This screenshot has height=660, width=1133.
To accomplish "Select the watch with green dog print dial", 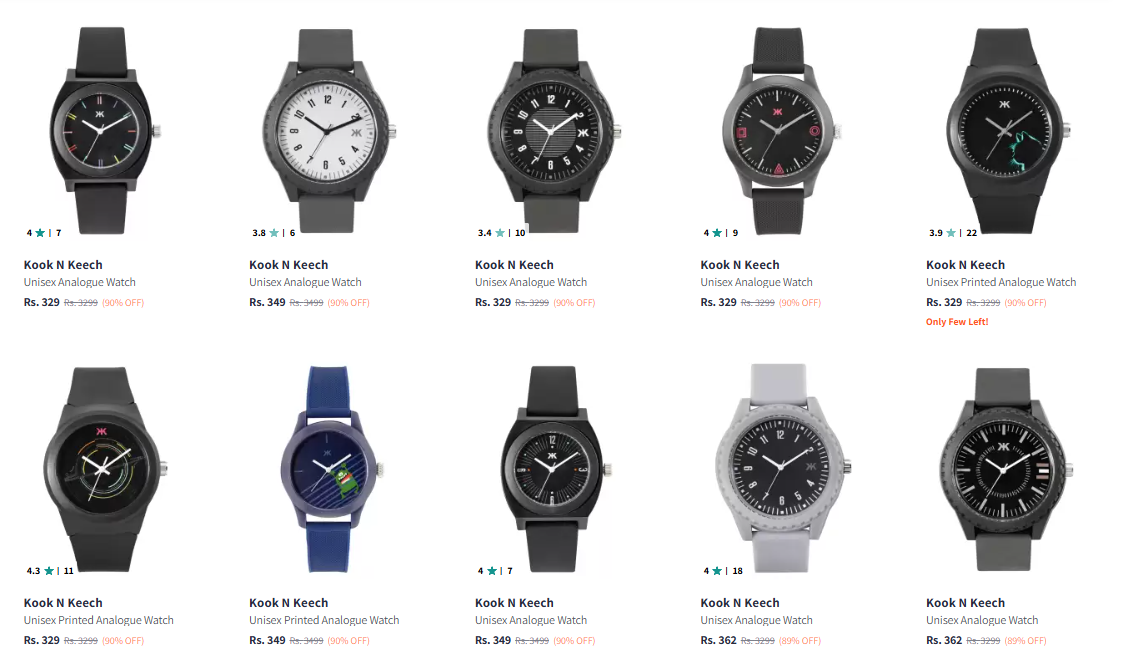I will point(1006,130).
